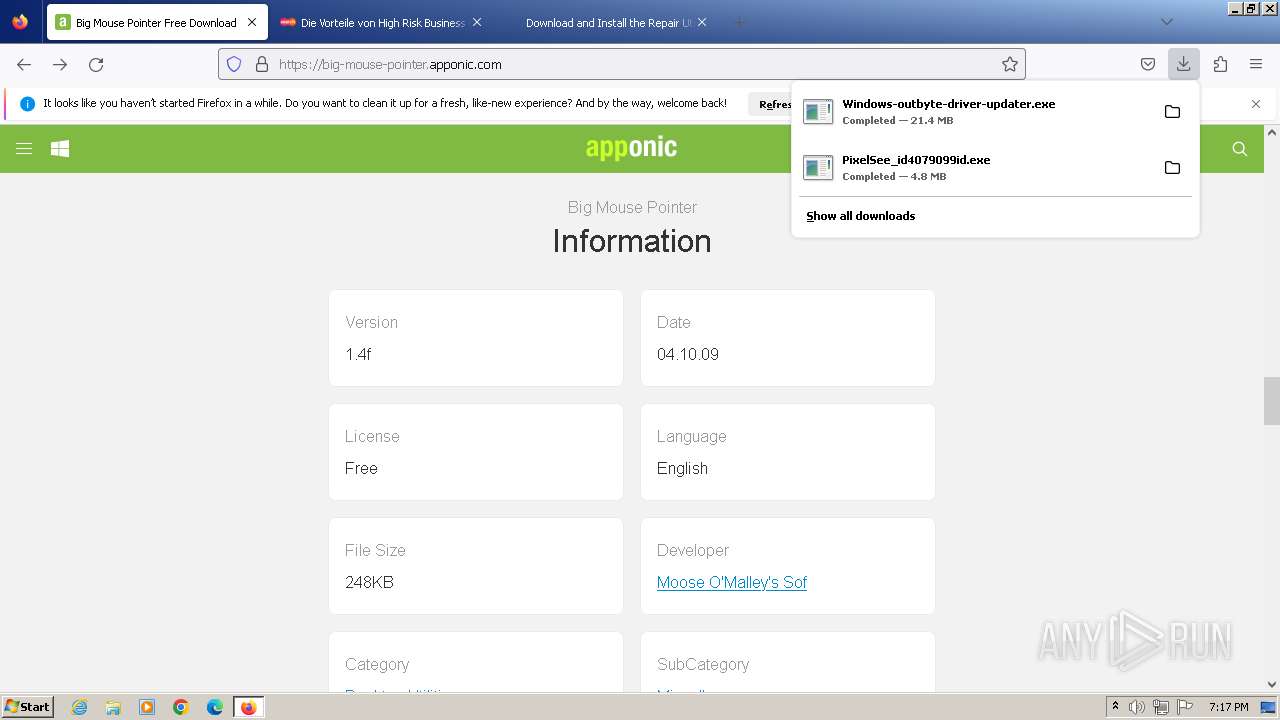The width and height of the screenshot is (1280, 720).
Task: Click the Refresh Firefox button
Action: pyautogui.click(x=770, y=104)
